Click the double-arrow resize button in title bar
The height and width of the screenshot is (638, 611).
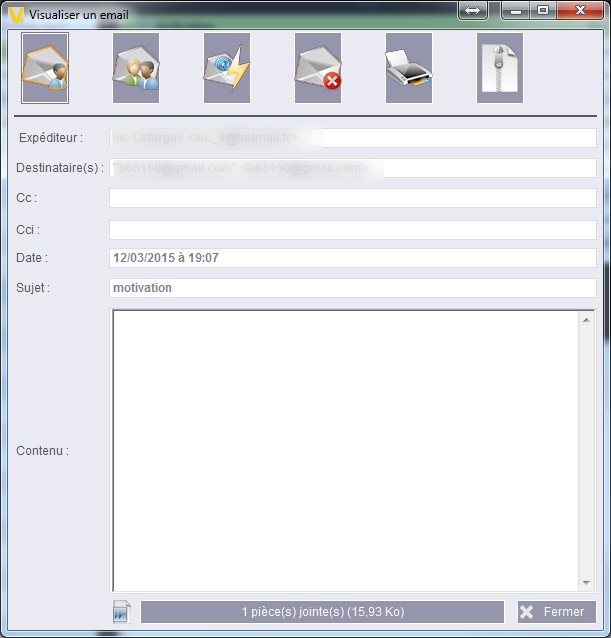474,11
